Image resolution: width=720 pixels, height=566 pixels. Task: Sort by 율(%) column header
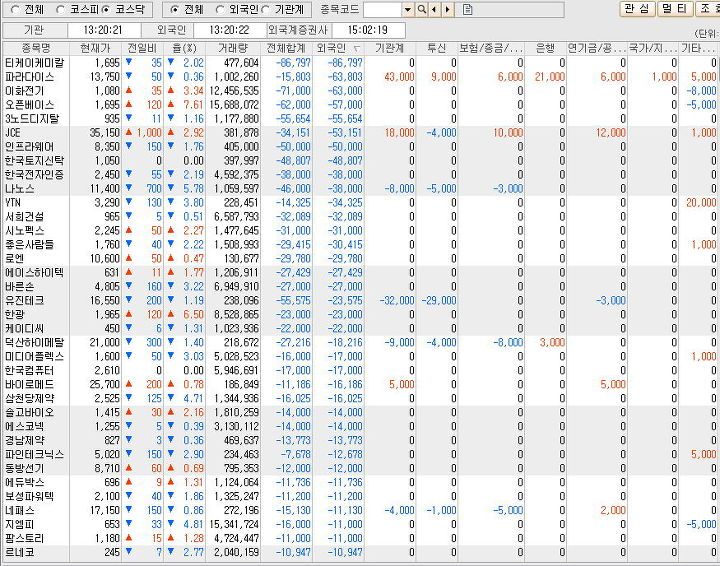pos(185,48)
